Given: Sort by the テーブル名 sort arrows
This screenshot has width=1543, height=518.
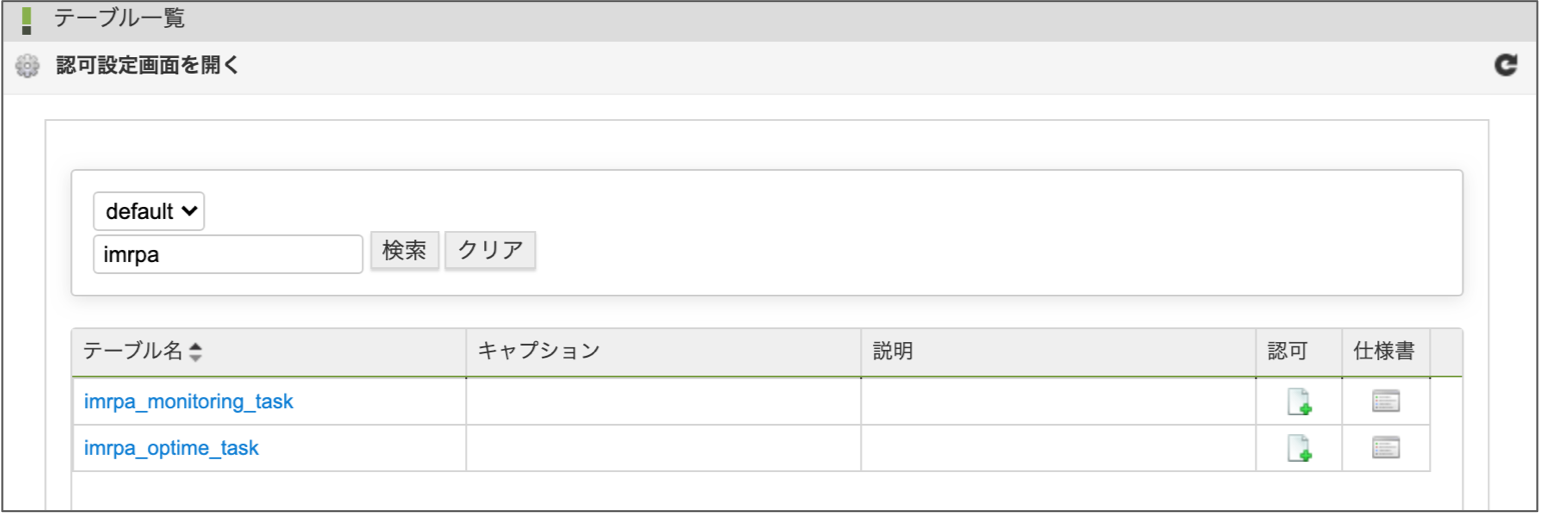Looking at the screenshot, I should 195,352.
